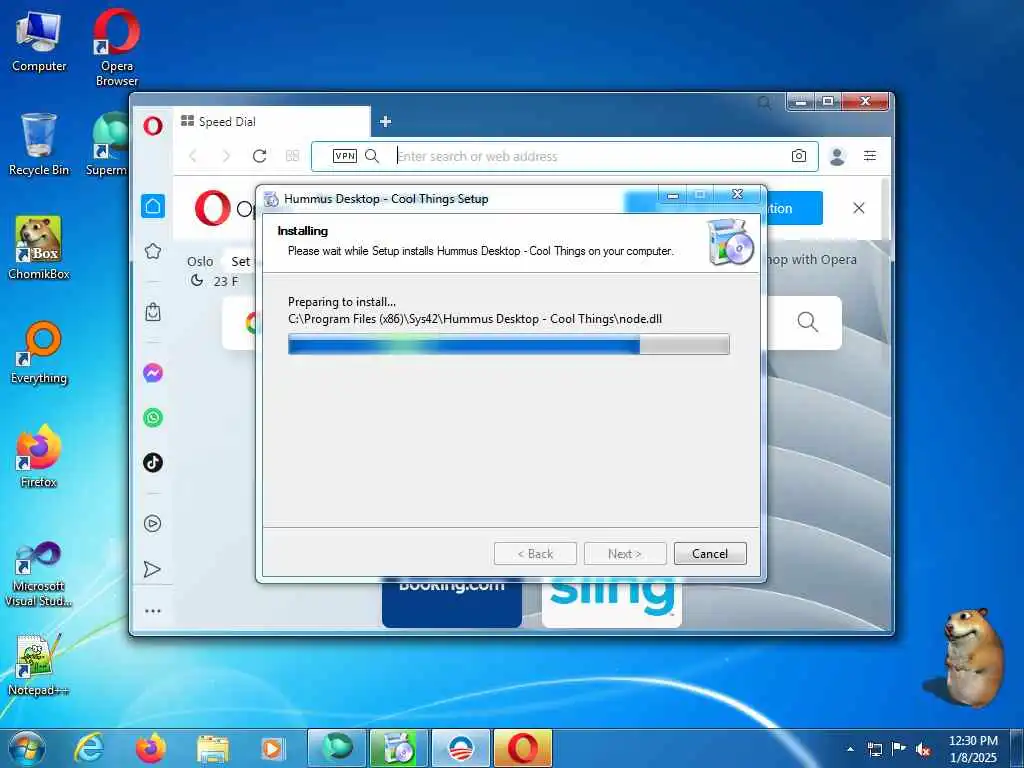Select the Supermium desktop shortcut
1024x768 pixels.
click(x=107, y=145)
